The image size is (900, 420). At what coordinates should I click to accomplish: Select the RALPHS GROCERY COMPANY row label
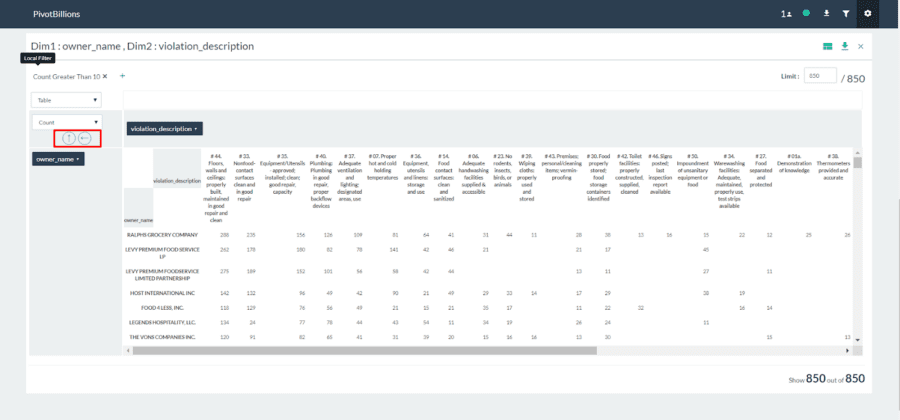162,235
